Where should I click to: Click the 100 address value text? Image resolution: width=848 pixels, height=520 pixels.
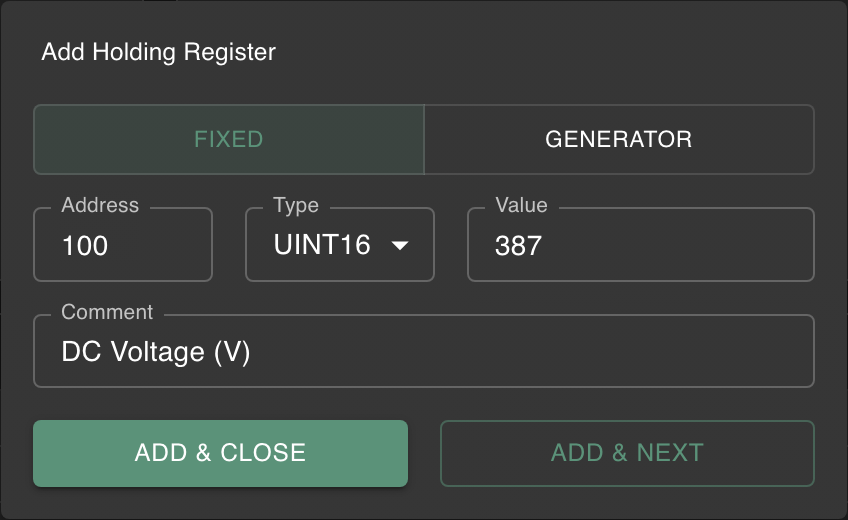click(85, 246)
